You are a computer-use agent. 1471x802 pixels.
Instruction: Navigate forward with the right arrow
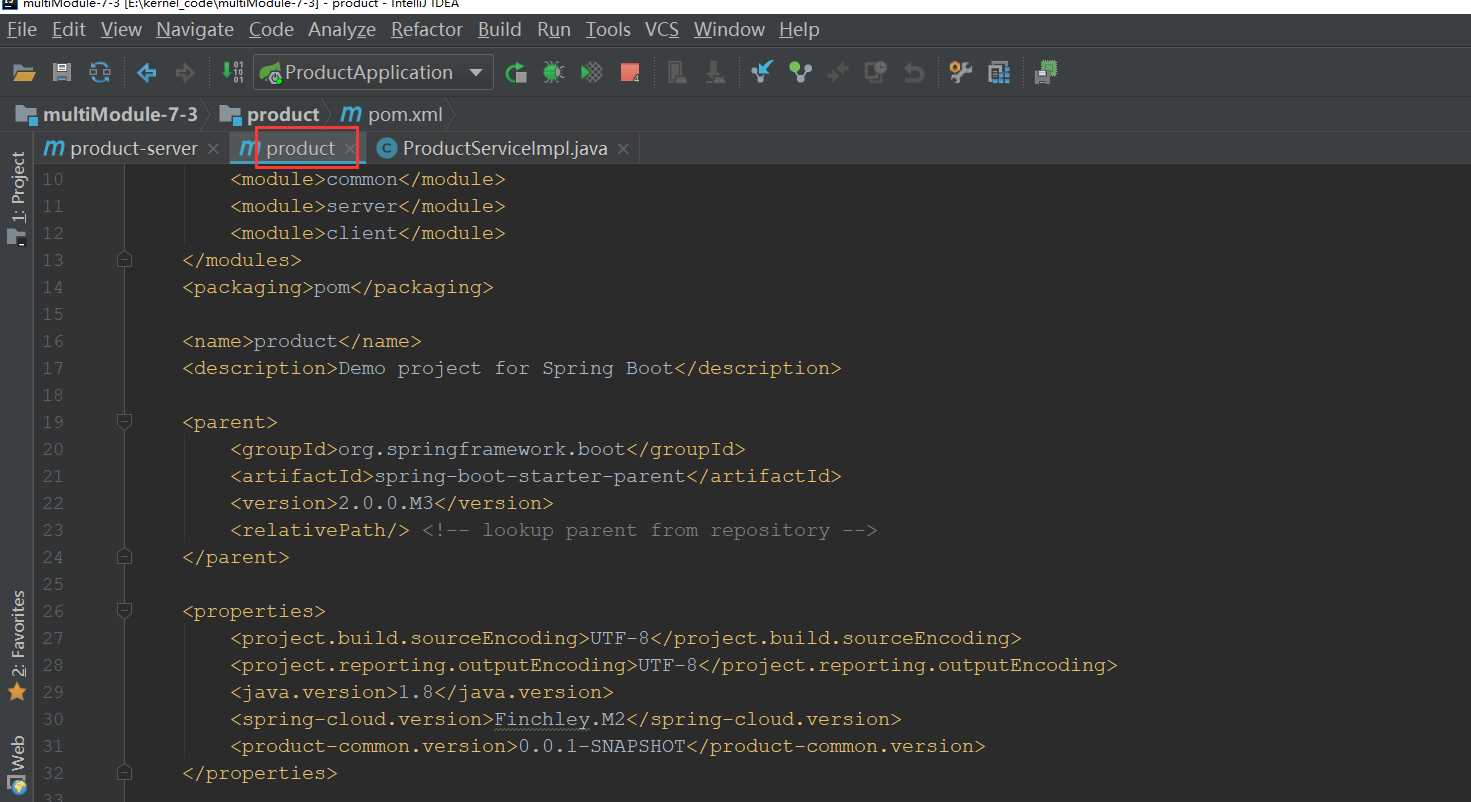pyautogui.click(x=185, y=72)
